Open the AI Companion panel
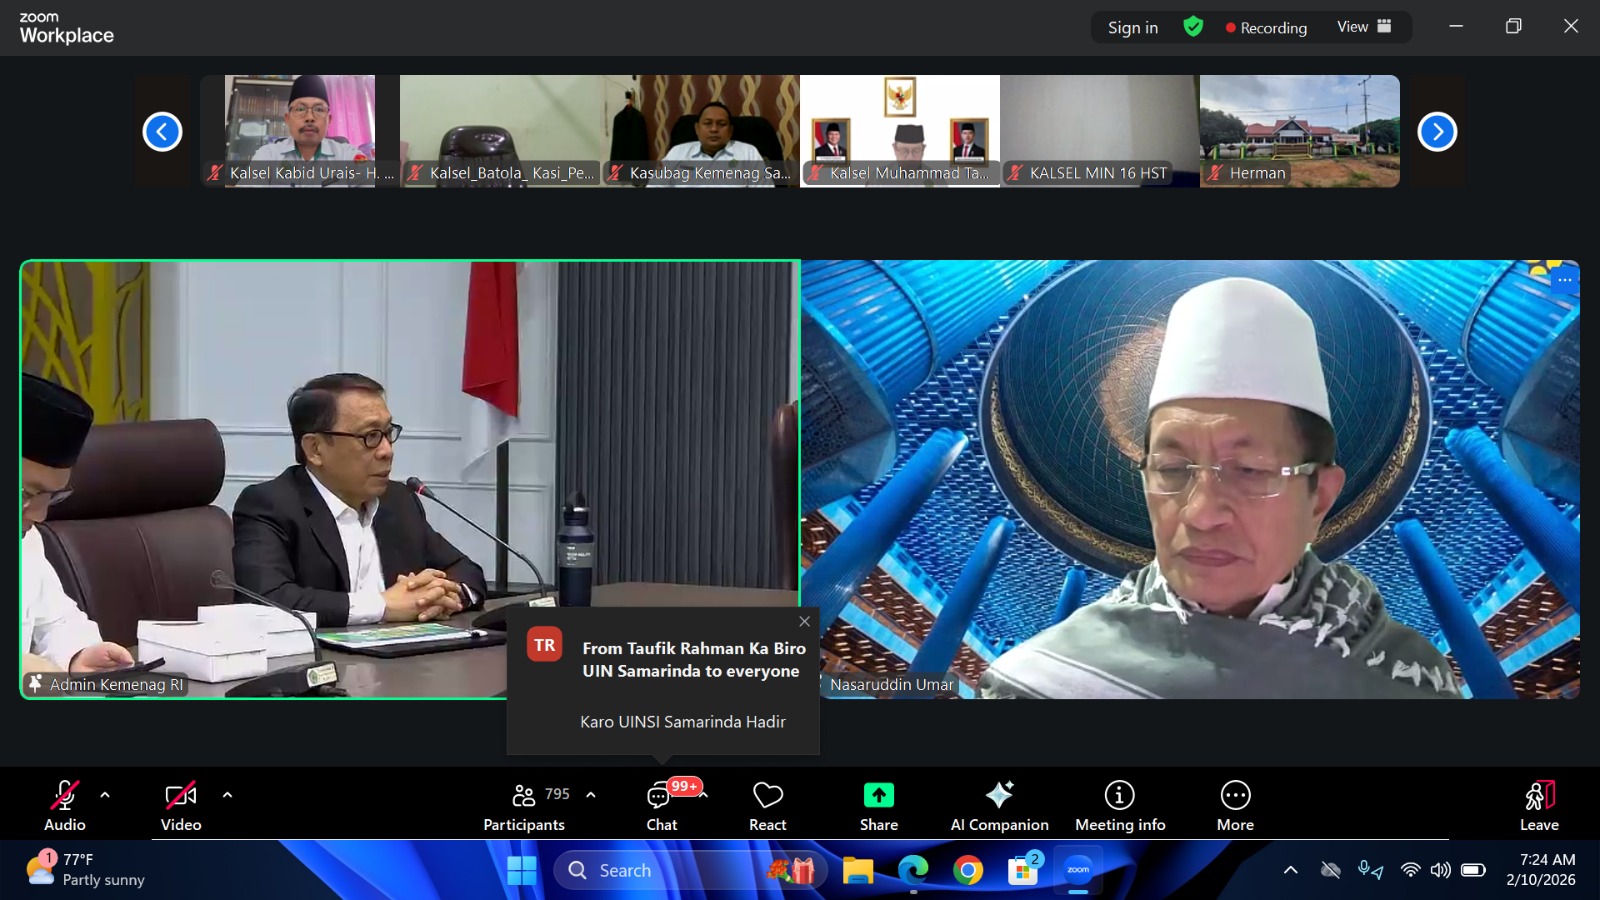The image size is (1600, 900). [x=999, y=805]
